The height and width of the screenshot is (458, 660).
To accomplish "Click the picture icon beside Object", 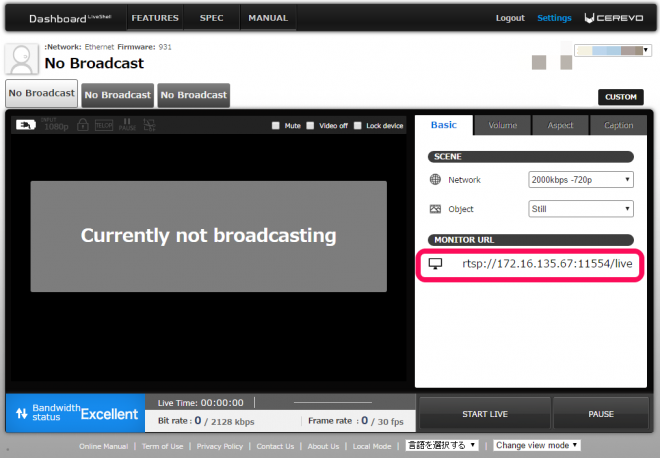I will (x=435, y=209).
